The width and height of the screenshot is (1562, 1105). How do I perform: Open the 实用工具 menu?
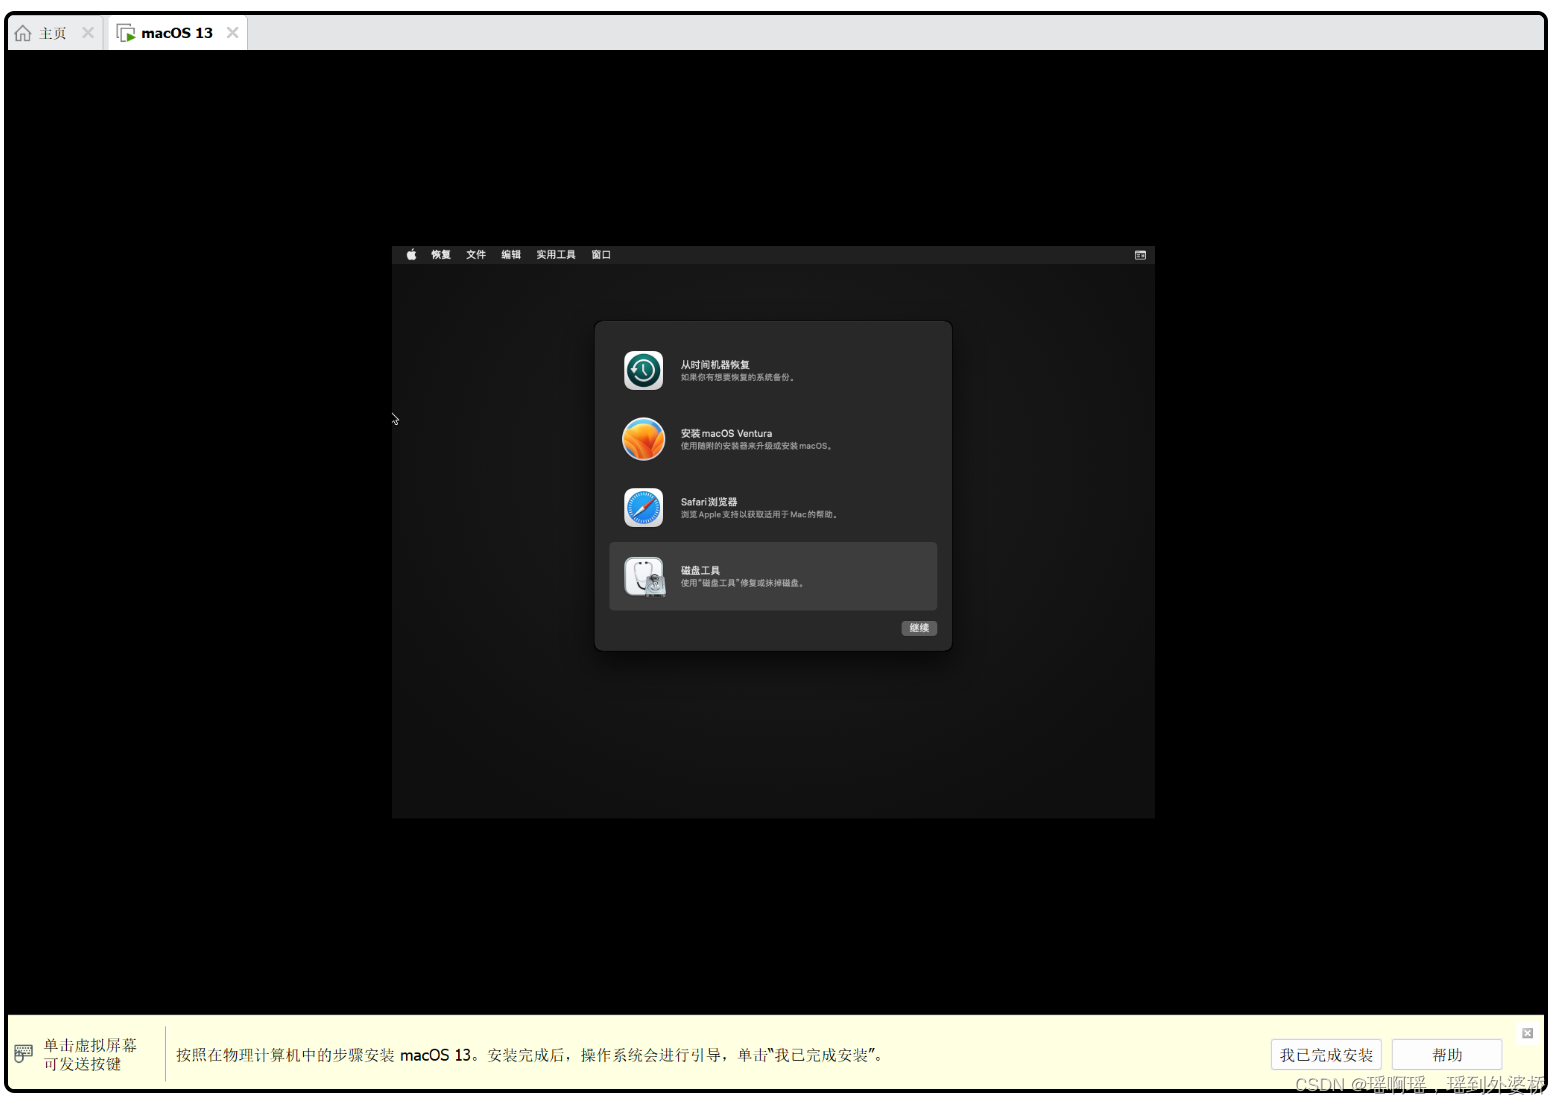tap(556, 255)
